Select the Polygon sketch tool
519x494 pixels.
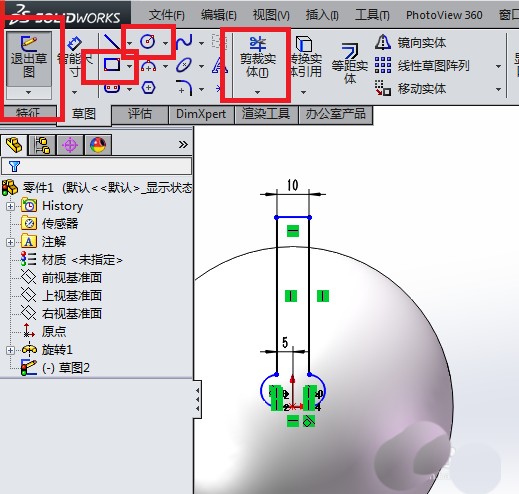click(x=148, y=88)
